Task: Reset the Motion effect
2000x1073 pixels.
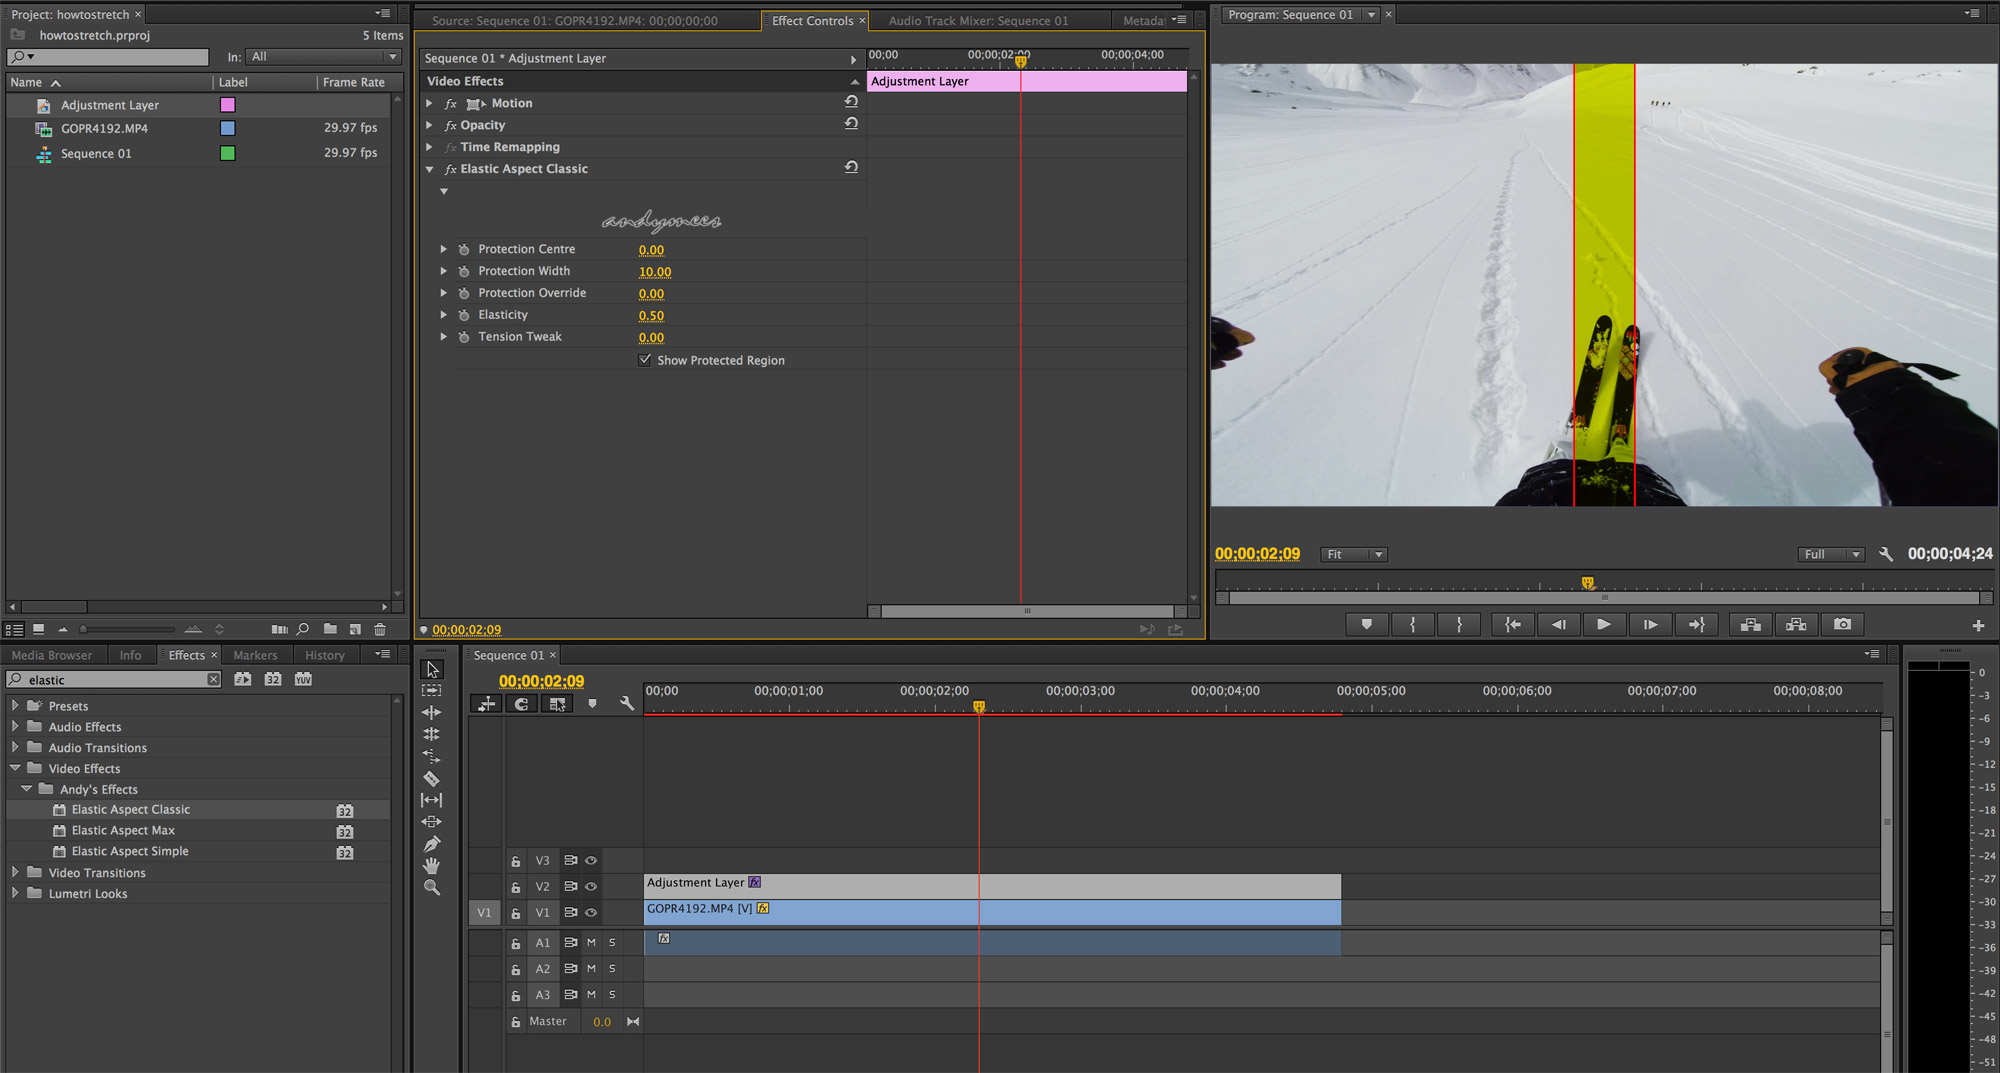Action: tap(851, 102)
